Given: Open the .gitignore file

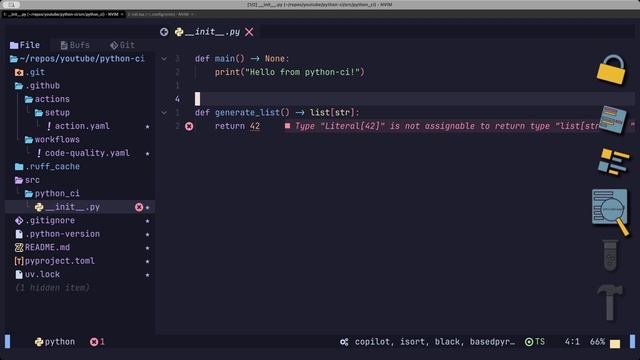Looking at the screenshot, I should pyautogui.click(x=45, y=220).
